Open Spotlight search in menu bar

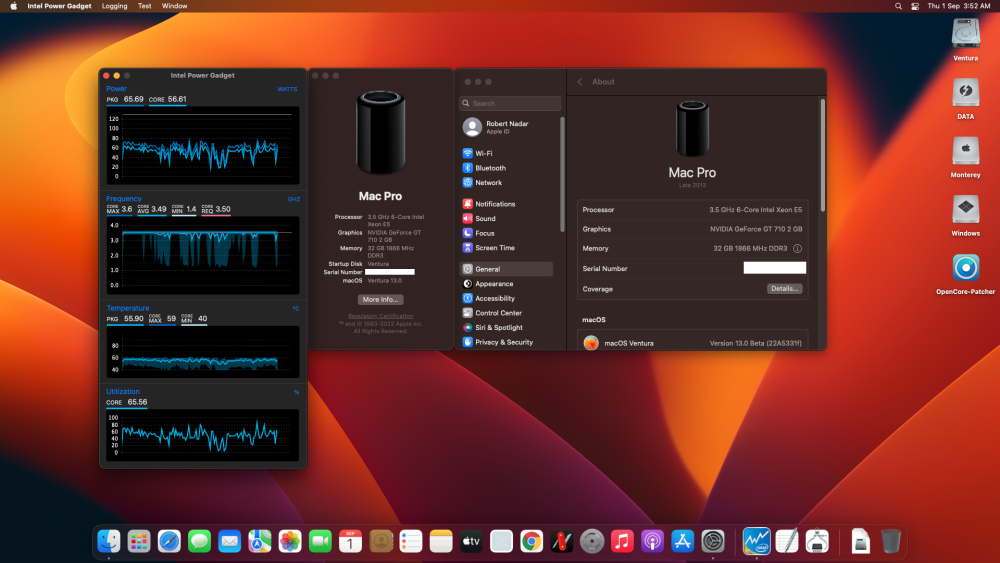[898, 6]
